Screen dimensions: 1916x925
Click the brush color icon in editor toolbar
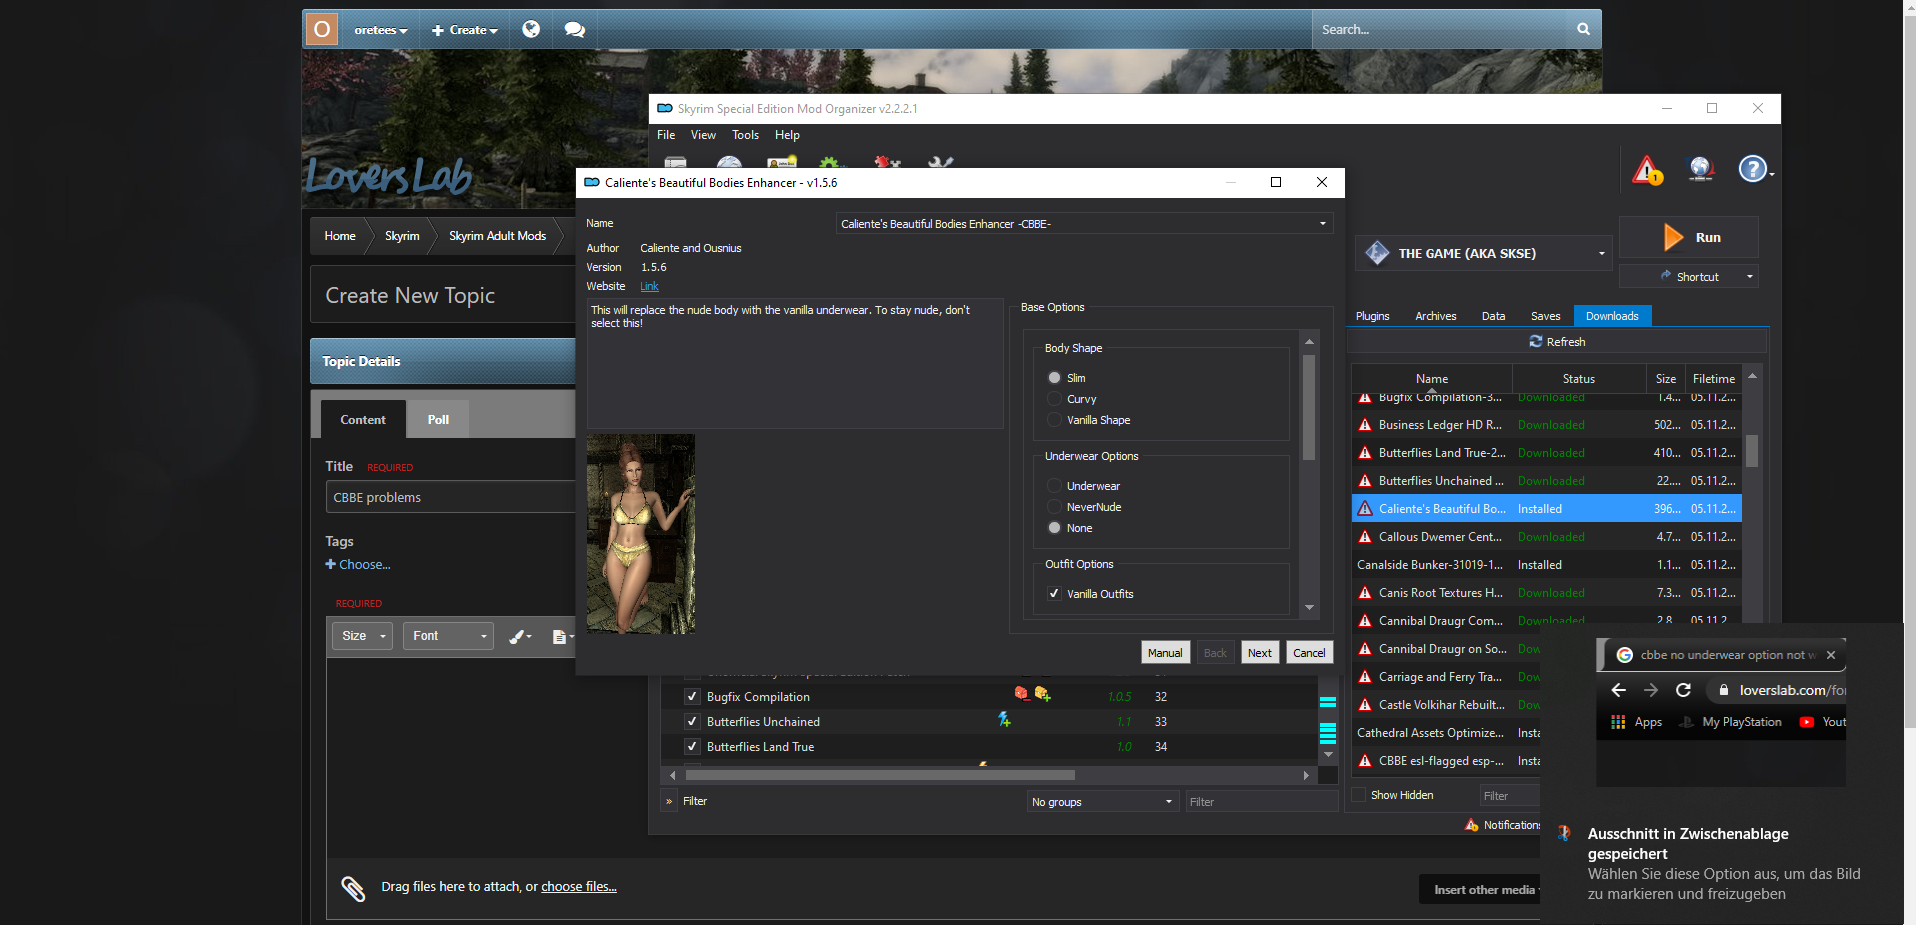click(x=520, y=636)
